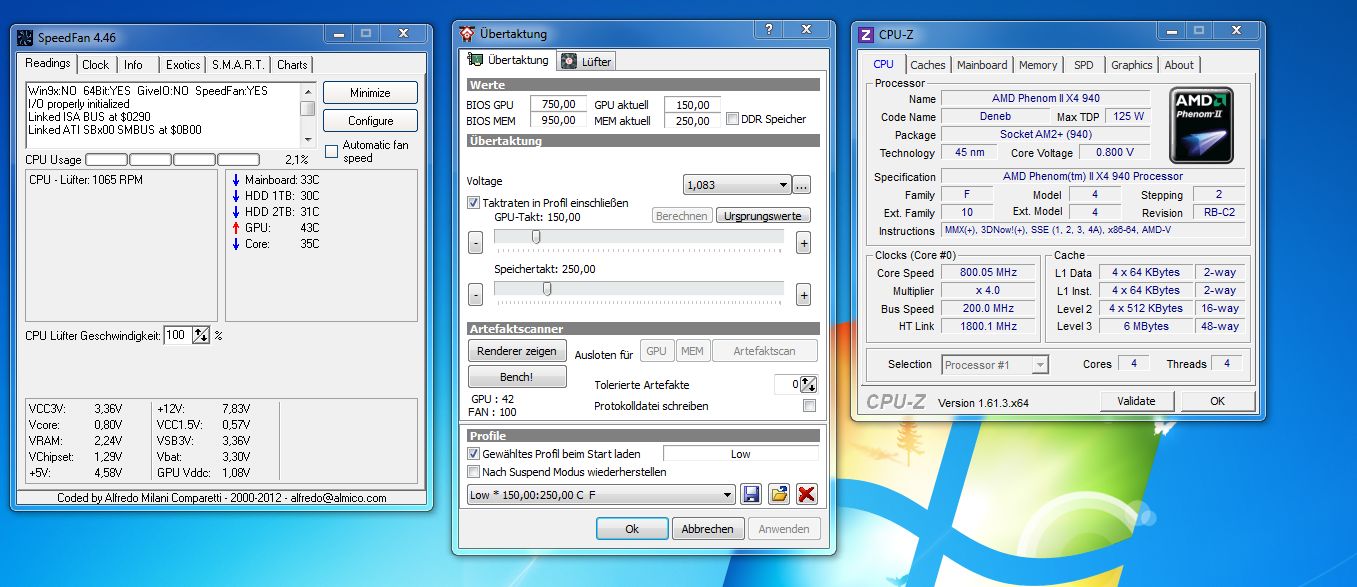
Task: Click OK in the CPU-Z window
Action: point(1217,401)
